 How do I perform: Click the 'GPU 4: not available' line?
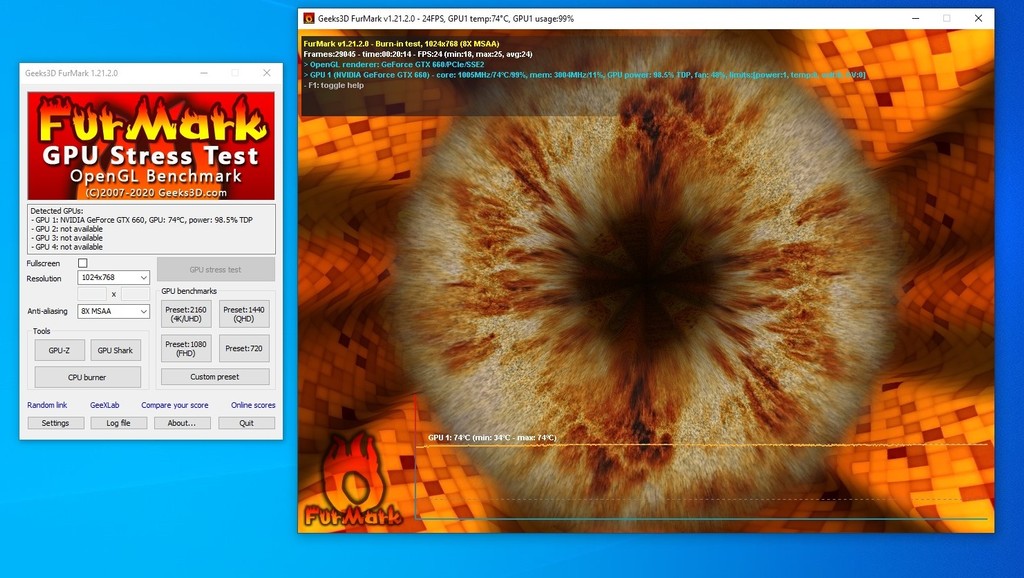[x=67, y=248]
